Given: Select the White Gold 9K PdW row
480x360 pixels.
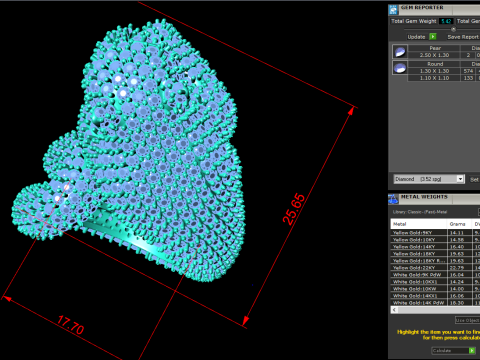Looking at the screenshot, I should click(435, 275).
